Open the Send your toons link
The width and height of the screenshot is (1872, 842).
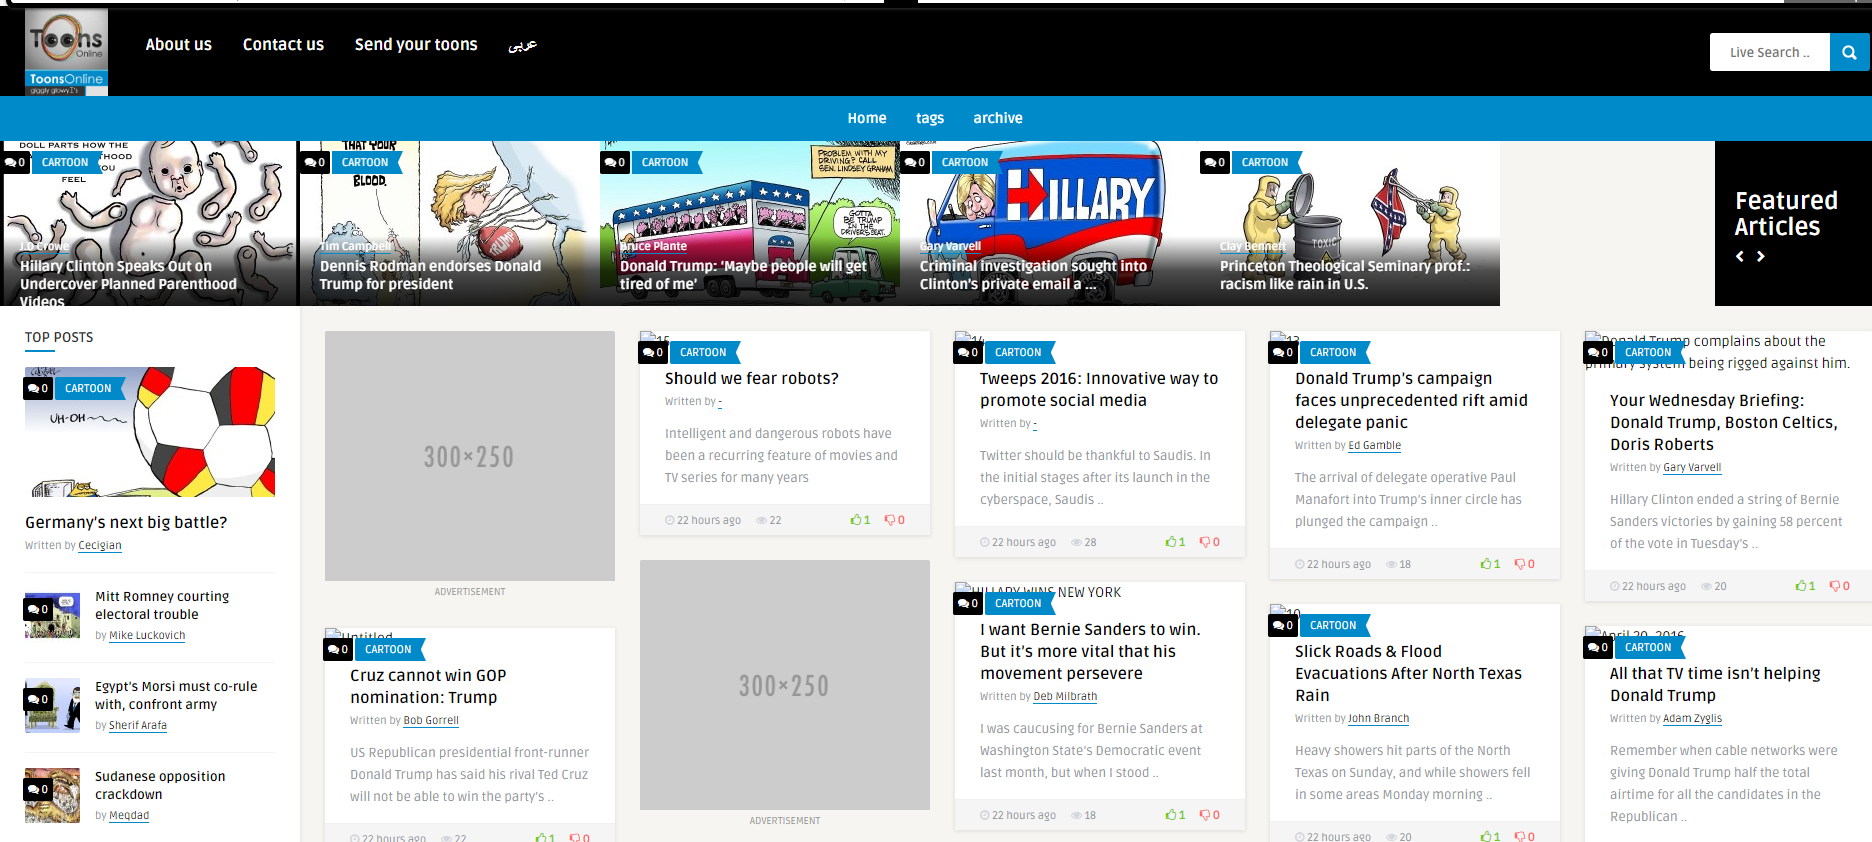pos(416,44)
